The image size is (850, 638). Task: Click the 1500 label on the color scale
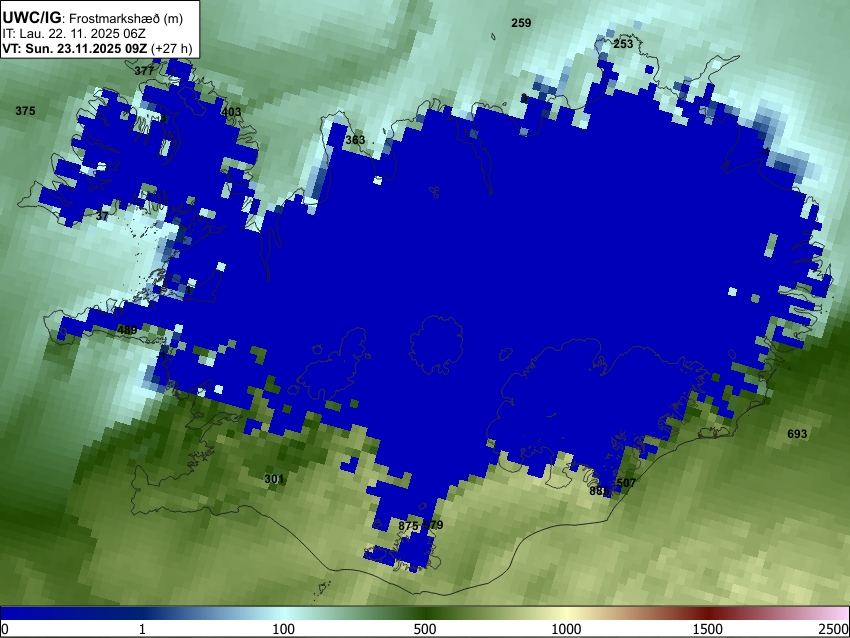click(708, 629)
